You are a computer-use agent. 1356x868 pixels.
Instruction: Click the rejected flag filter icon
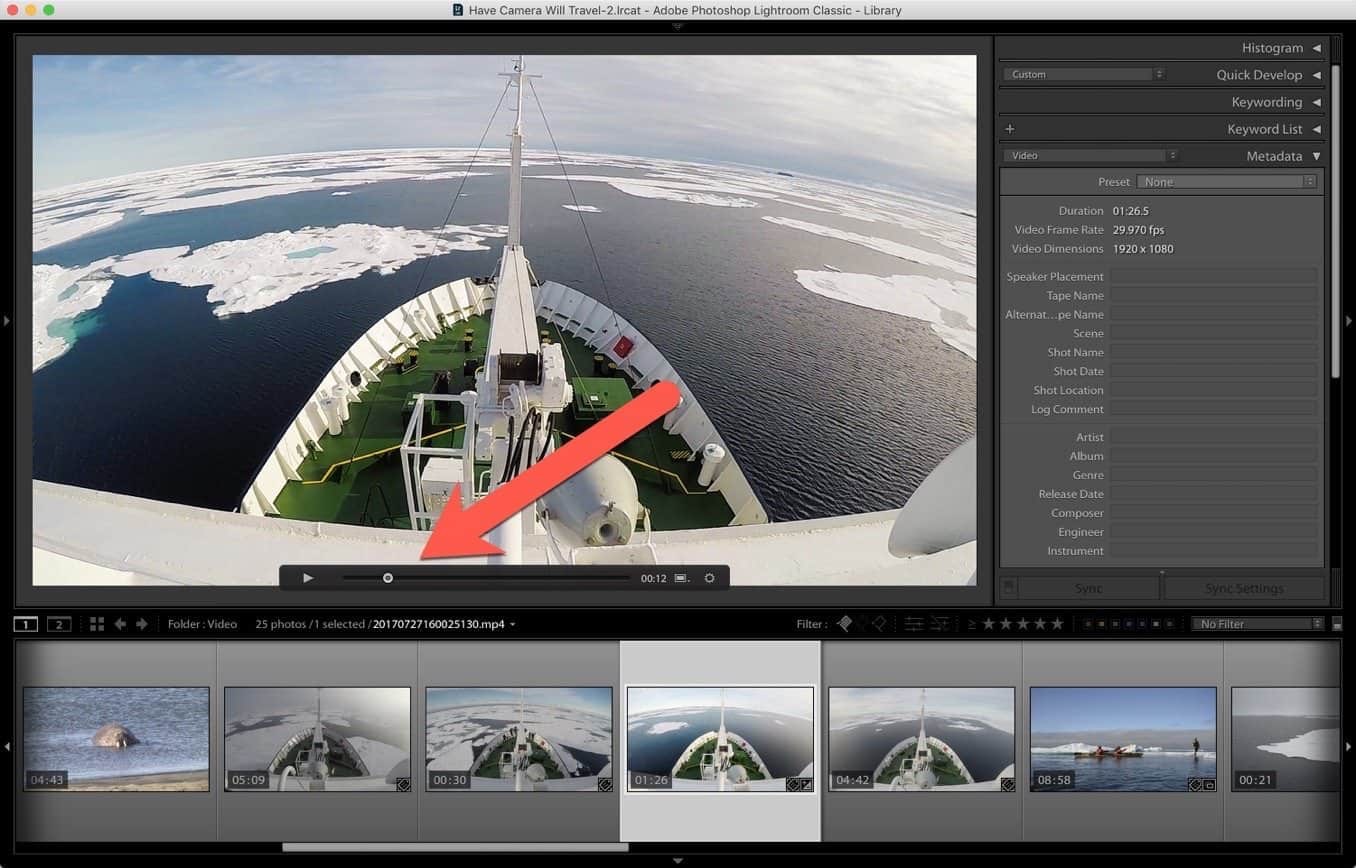[x=879, y=623]
